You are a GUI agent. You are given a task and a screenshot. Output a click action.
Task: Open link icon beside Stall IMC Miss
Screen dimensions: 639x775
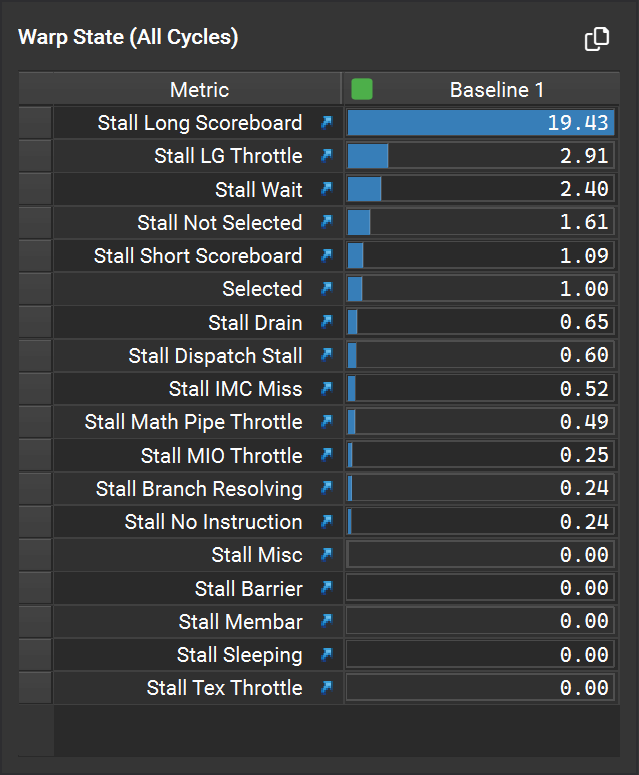(x=327, y=388)
